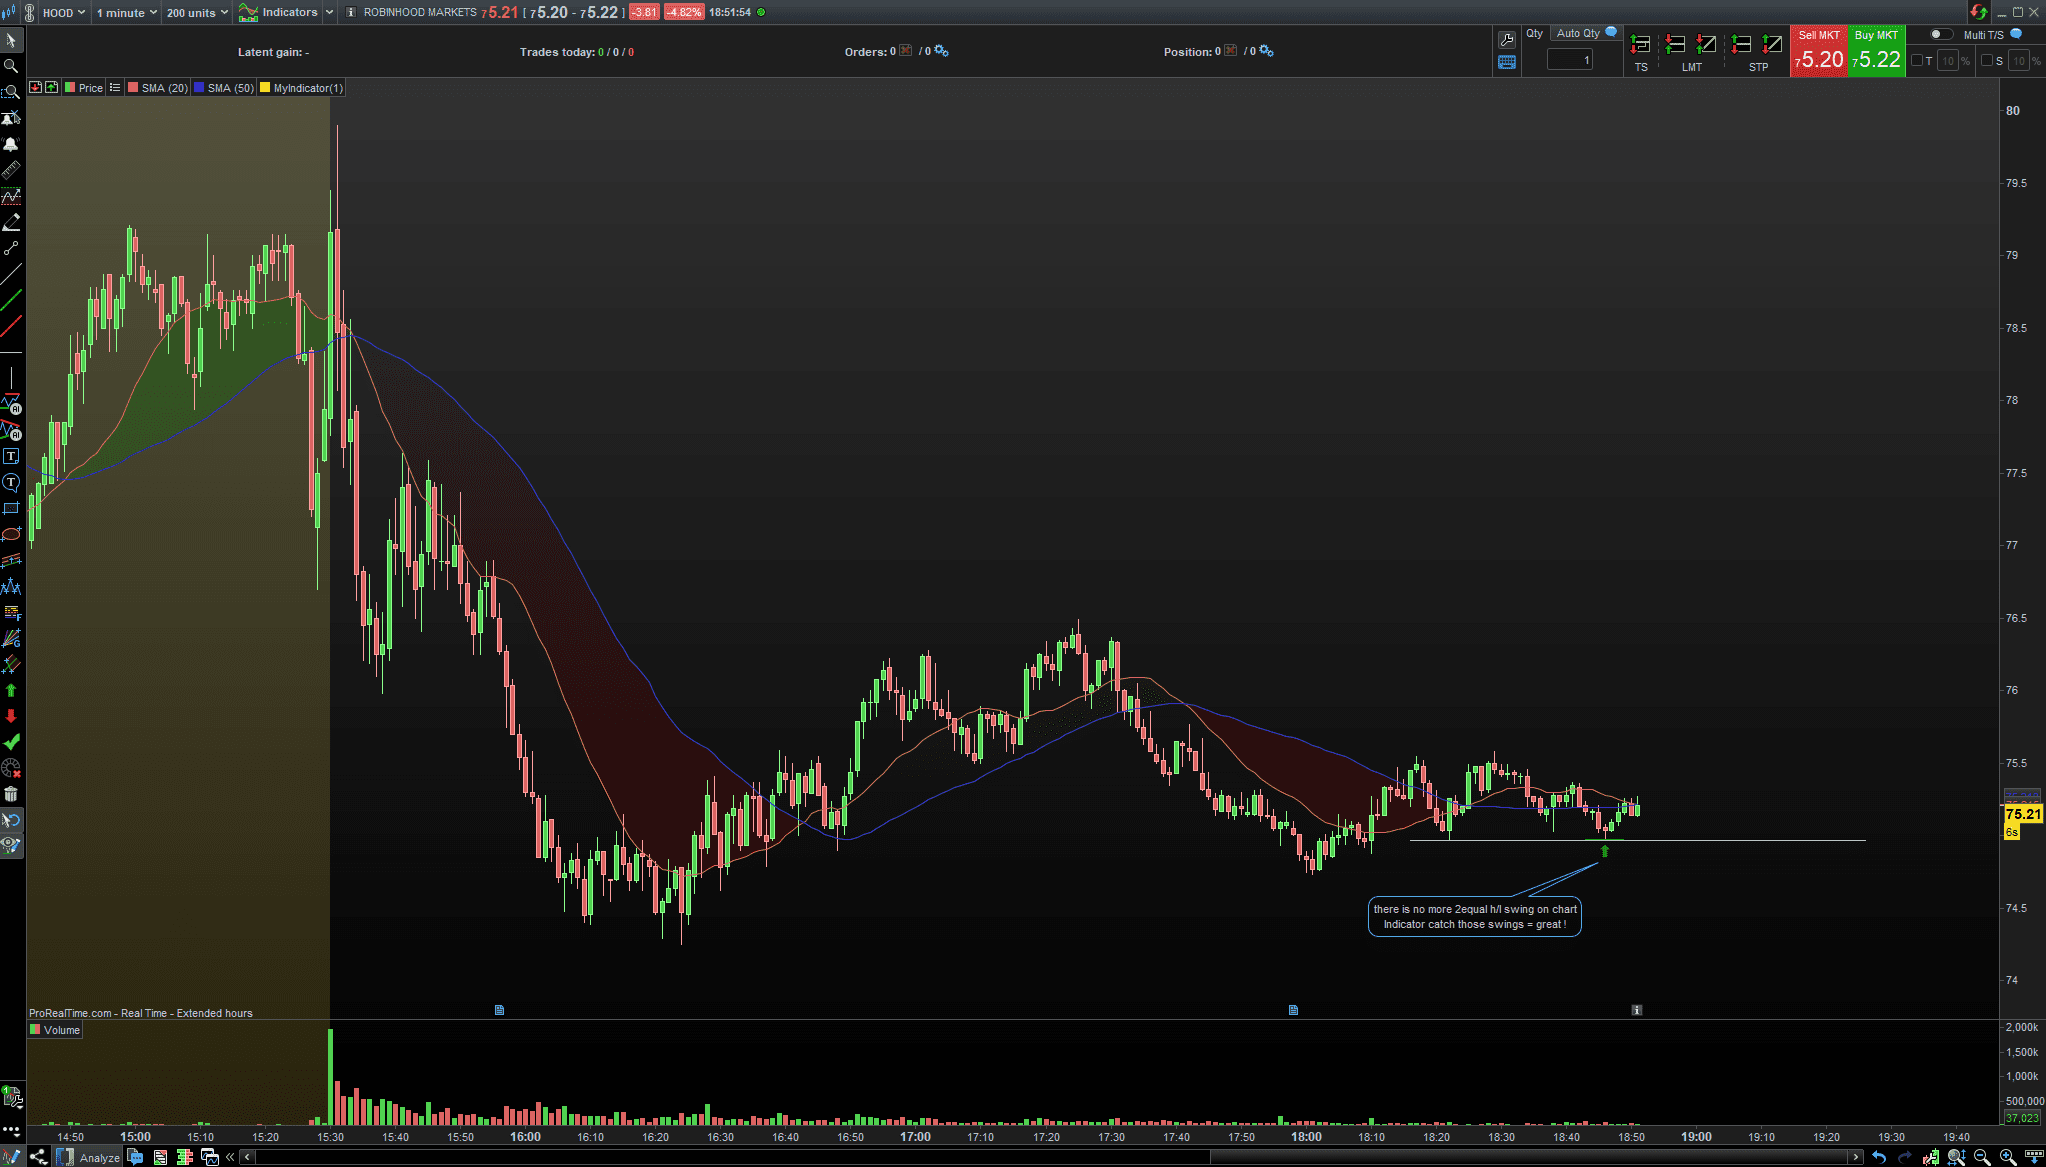Image resolution: width=2046 pixels, height=1167 pixels.
Task: Toggle the Multi T/S switch
Action: pos(1940,34)
